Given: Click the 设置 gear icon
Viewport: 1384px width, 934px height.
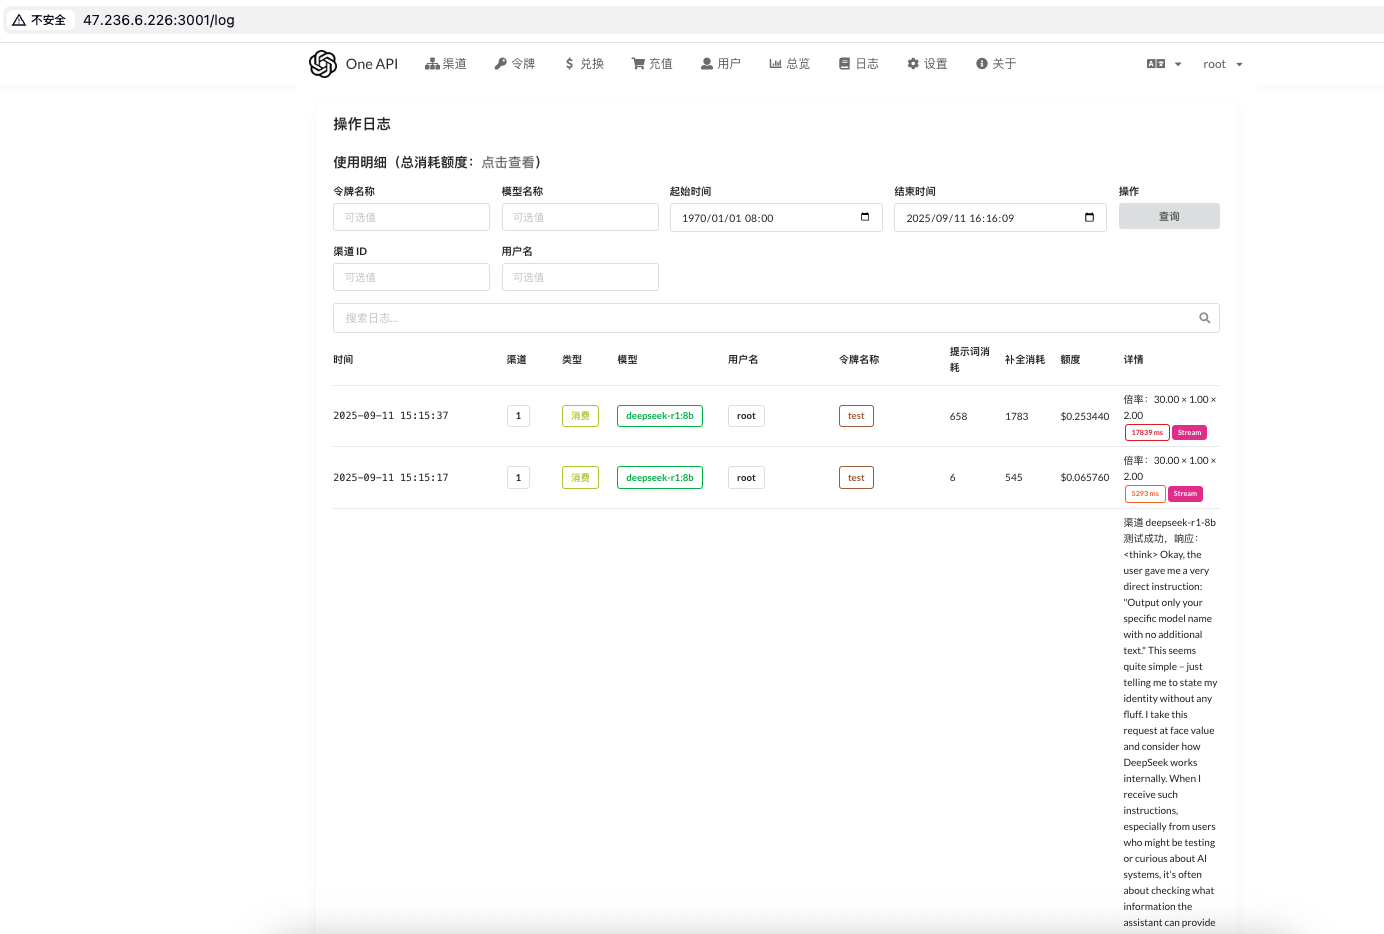Looking at the screenshot, I should 911,63.
